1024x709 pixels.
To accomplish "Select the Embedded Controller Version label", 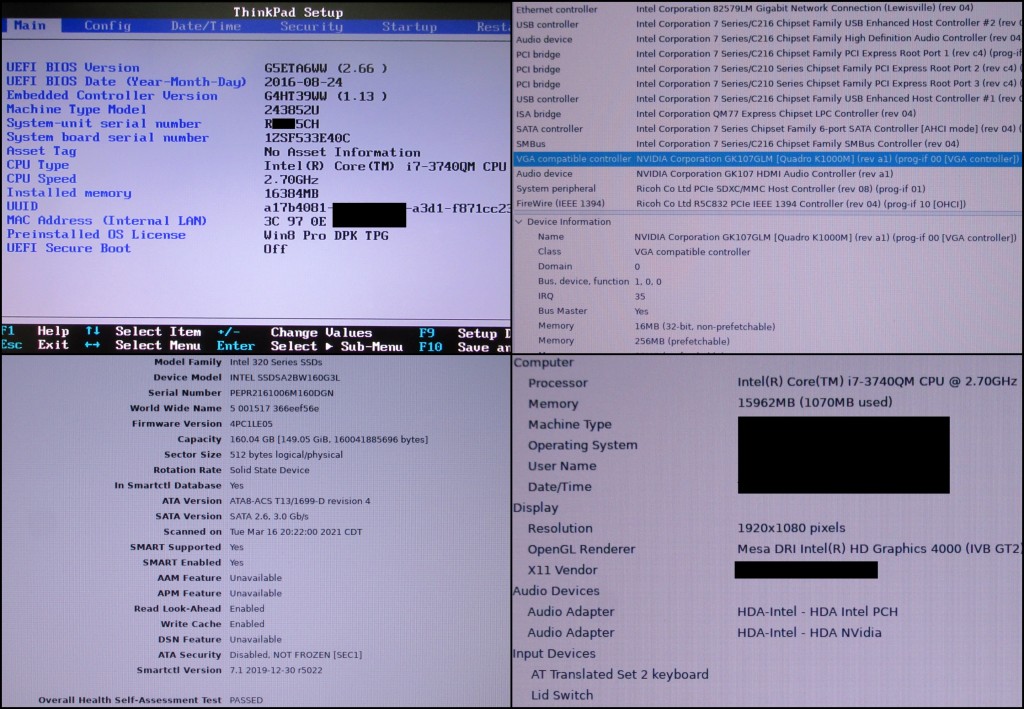I will point(112,95).
